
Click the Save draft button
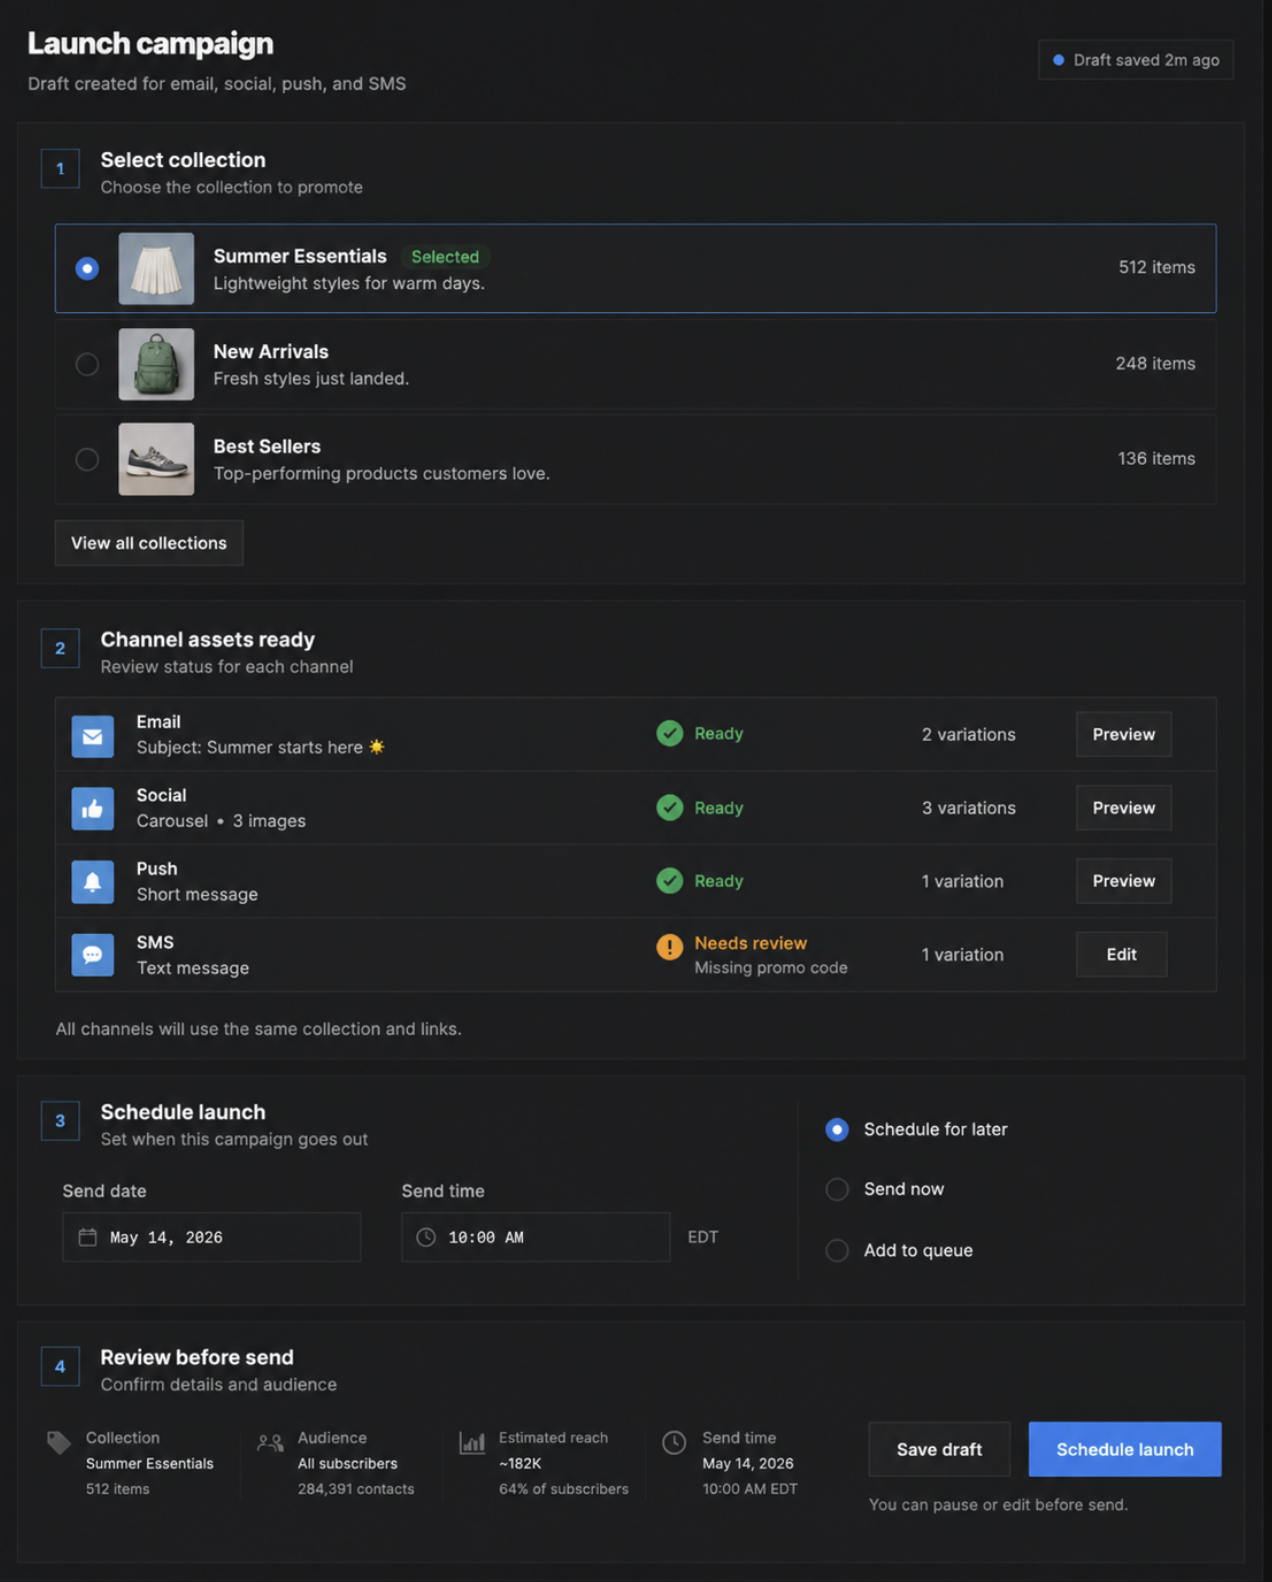click(x=939, y=1449)
